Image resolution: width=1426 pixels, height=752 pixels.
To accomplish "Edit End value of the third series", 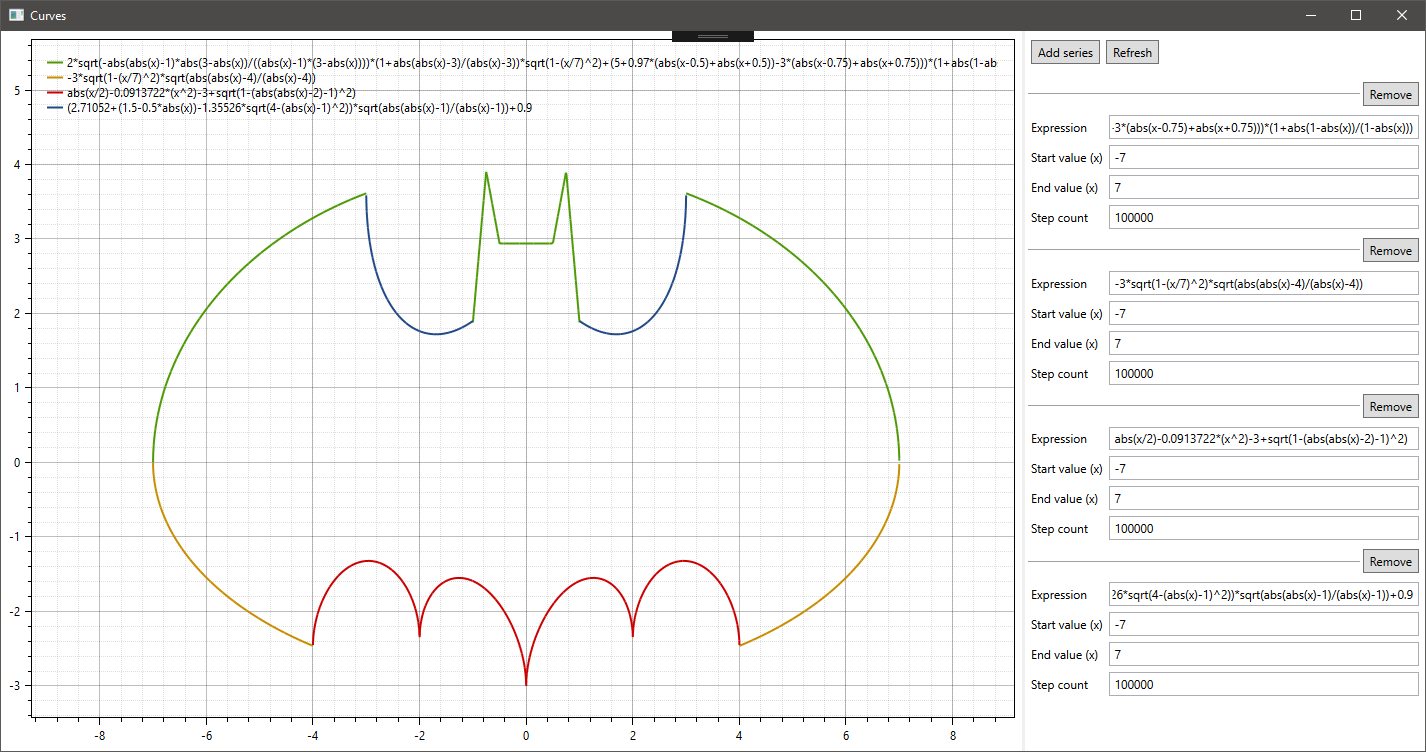I will coord(1264,499).
